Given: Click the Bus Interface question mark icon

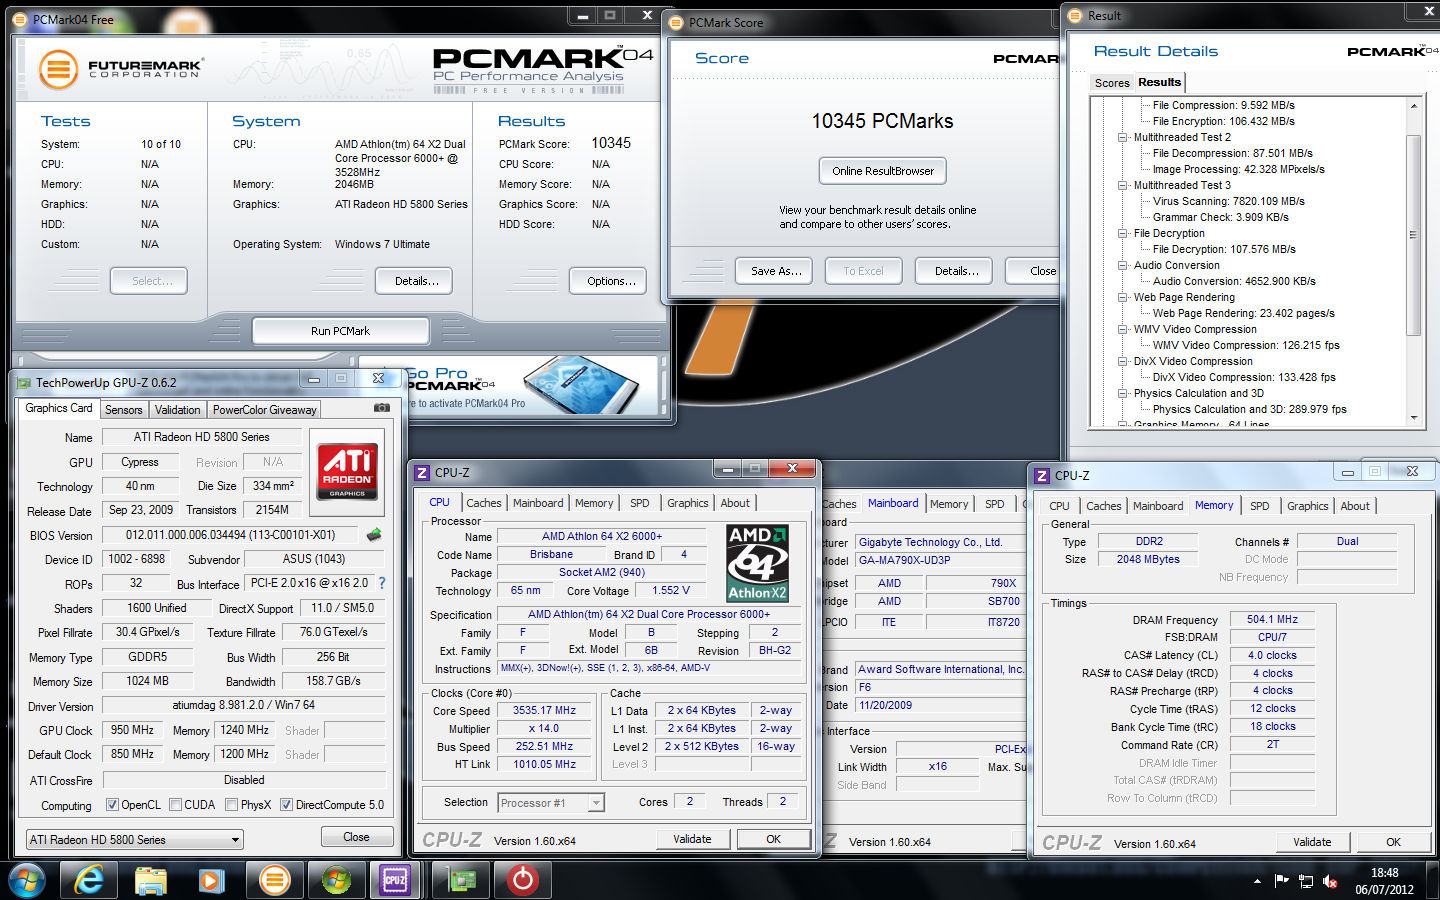Looking at the screenshot, I should tap(381, 583).
